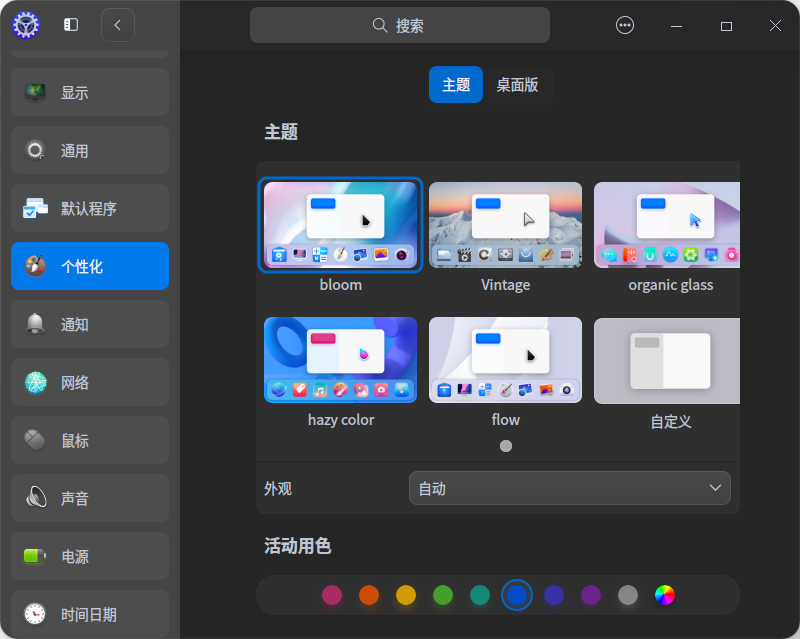This screenshot has width=800, height=639.
Task: Open Mouse (鼠标) settings
Action: point(90,440)
